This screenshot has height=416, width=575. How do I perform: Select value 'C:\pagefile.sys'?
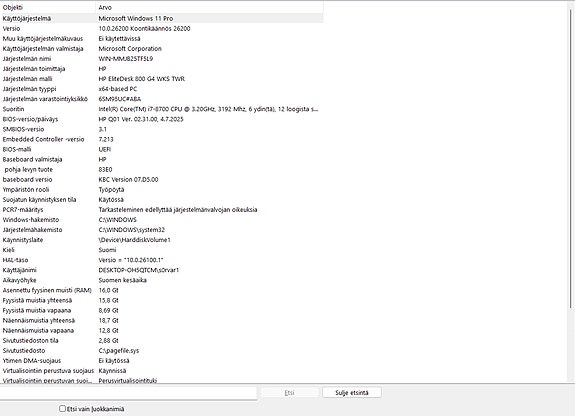click(x=119, y=351)
